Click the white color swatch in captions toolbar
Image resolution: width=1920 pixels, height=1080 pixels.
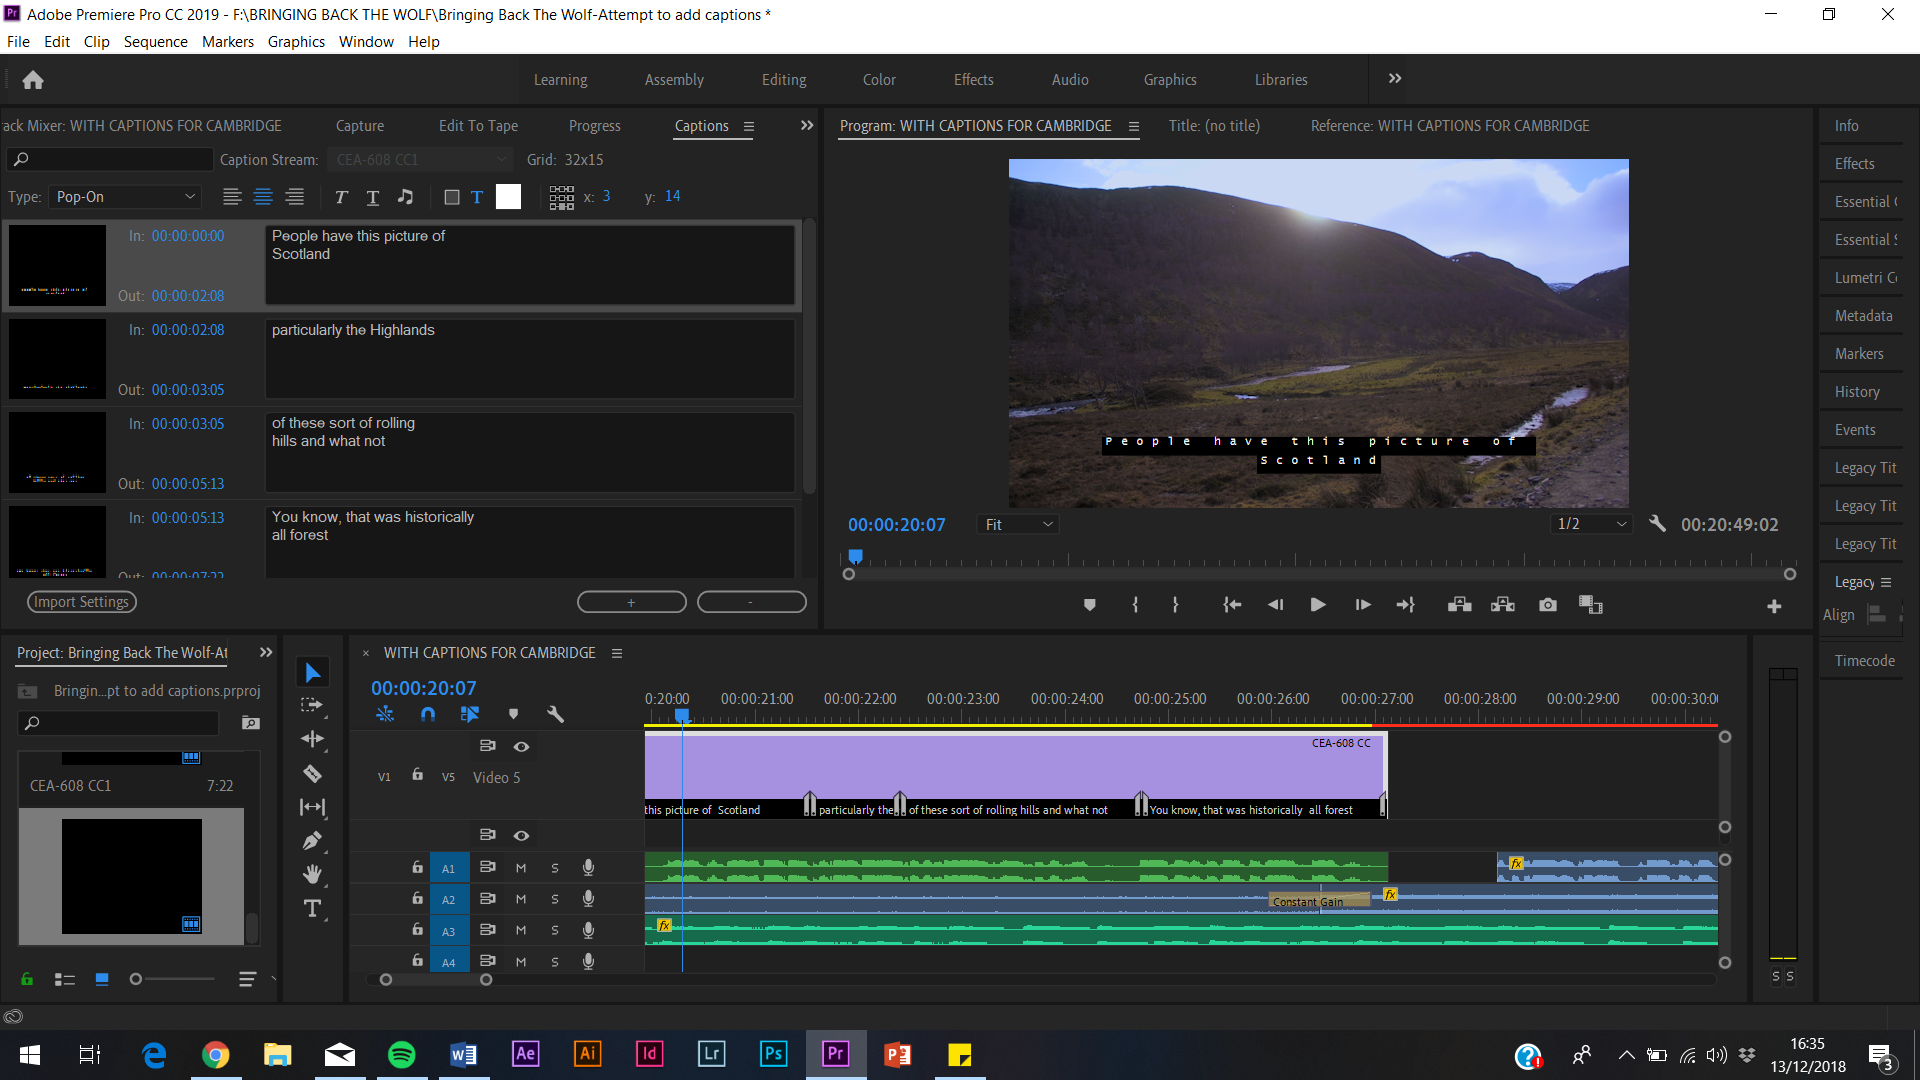click(x=509, y=198)
